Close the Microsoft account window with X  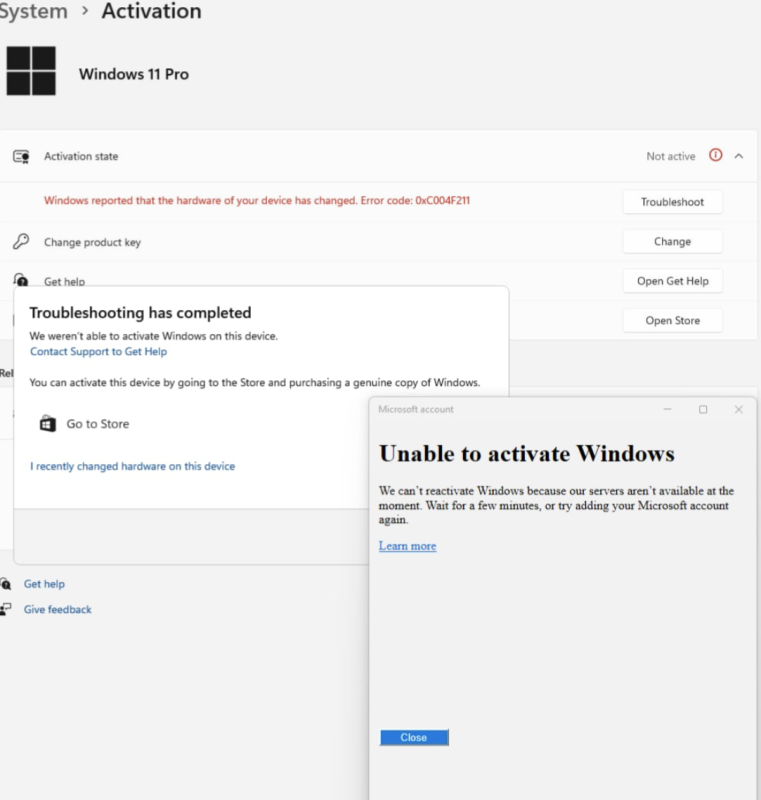pyautogui.click(x=739, y=409)
